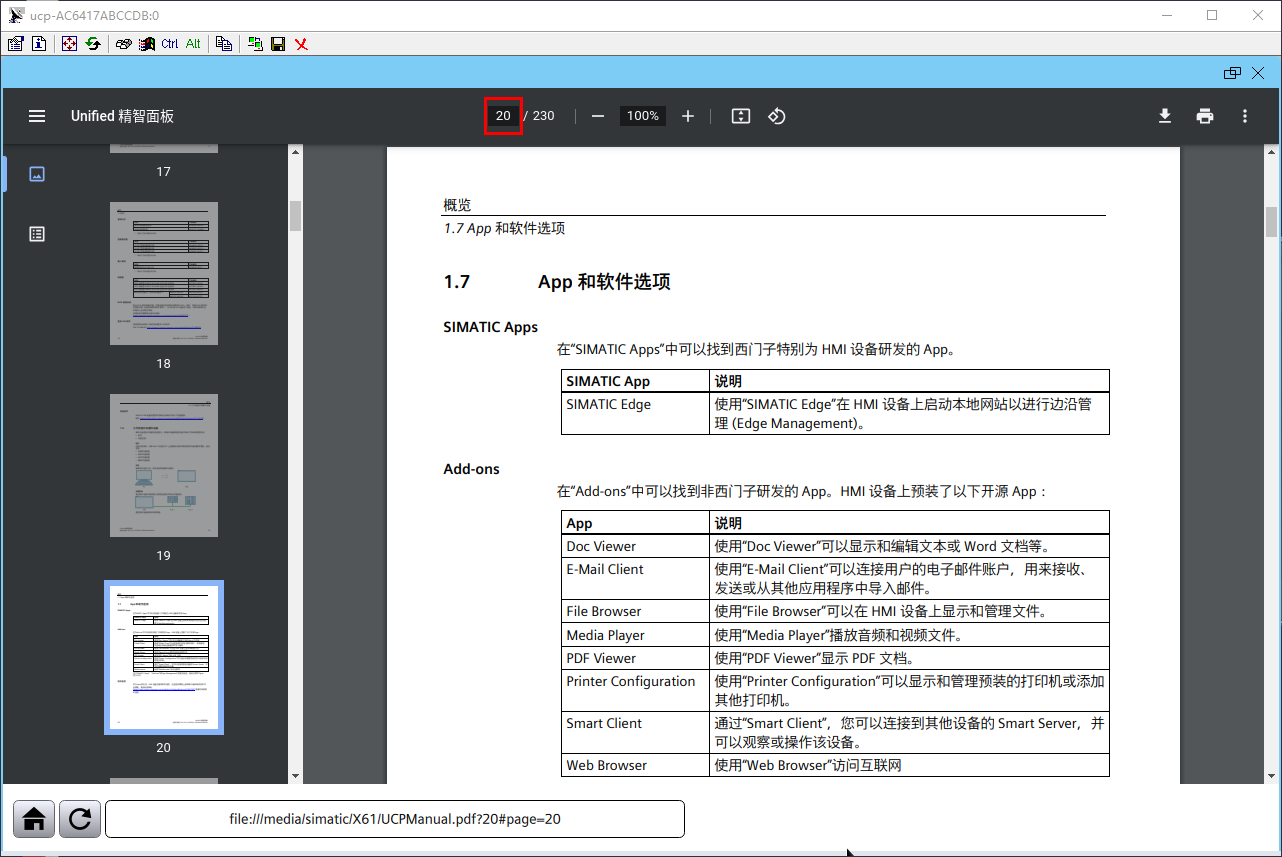This screenshot has height=857, width=1282.
Task: Click the sidebar scrollbar up arrow
Action: pyautogui.click(x=295, y=152)
